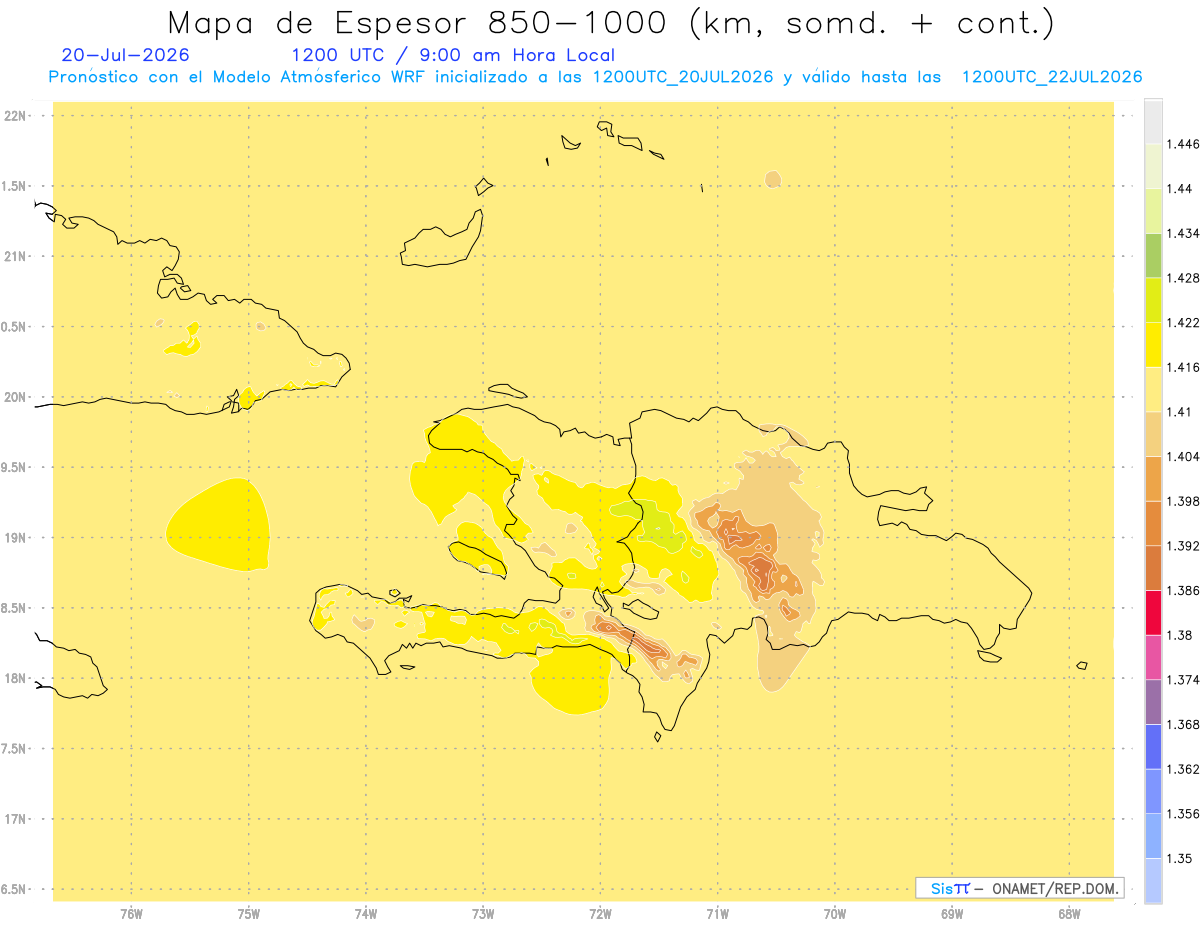The image size is (1200, 927).
Task: Click the pink colorbar segment above 1.374
Action: tap(1153, 657)
